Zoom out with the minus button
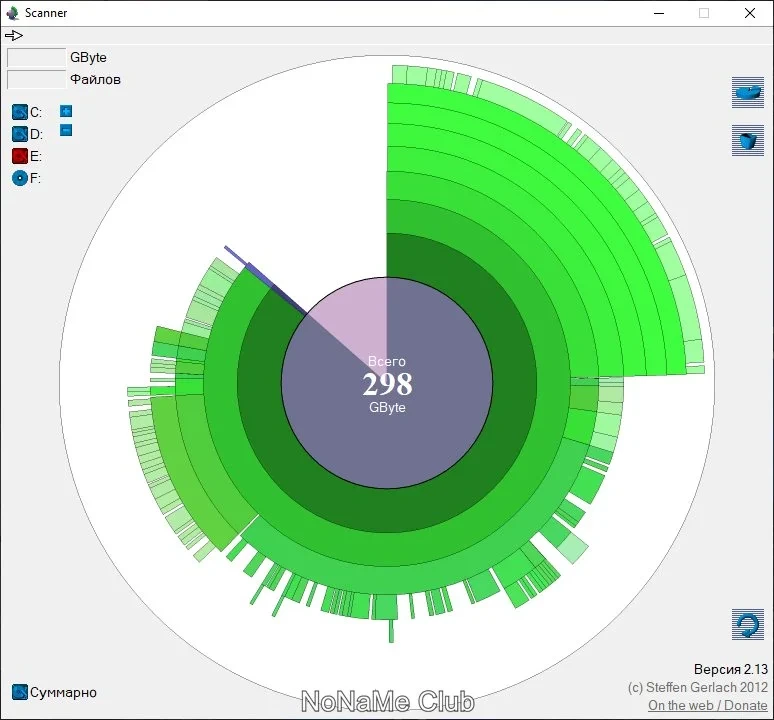 (66, 130)
